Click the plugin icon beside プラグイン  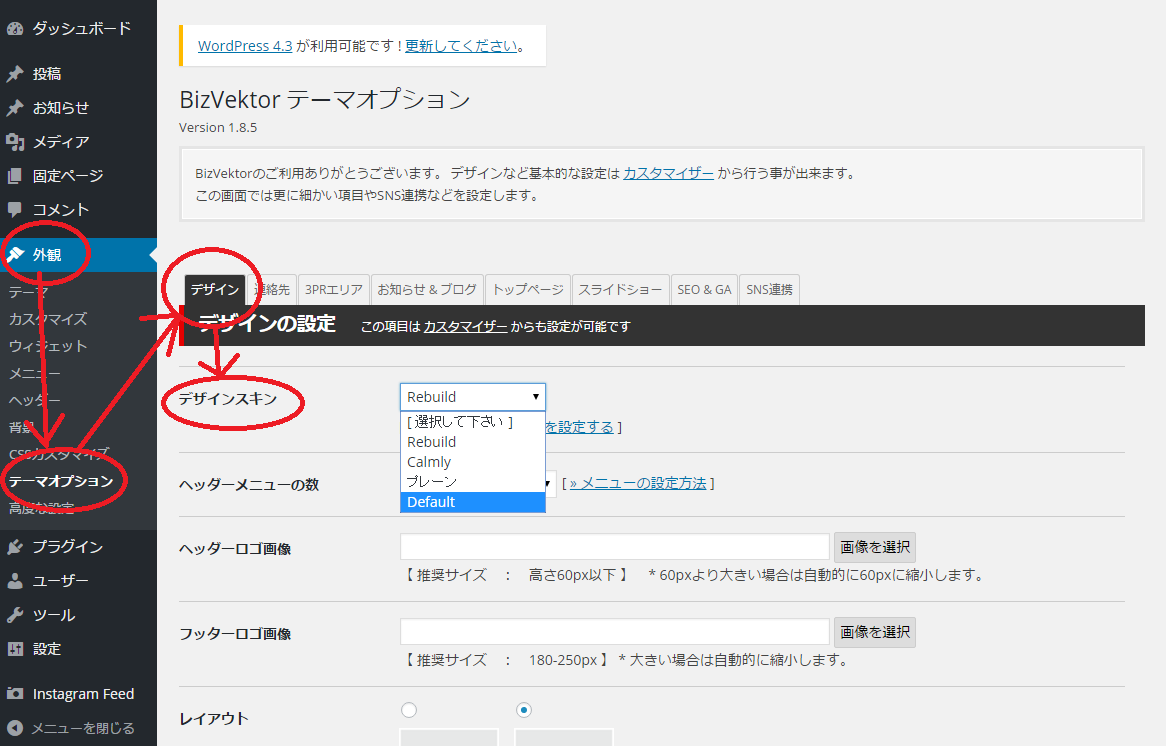[15, 547]
